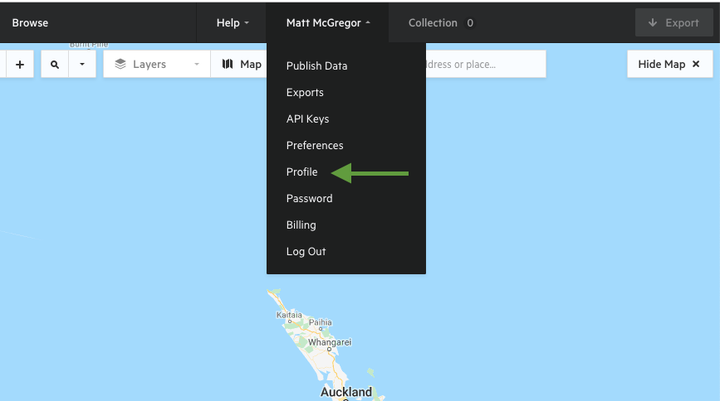Expand the Layers dropdown caret

[x=197, y=64]
